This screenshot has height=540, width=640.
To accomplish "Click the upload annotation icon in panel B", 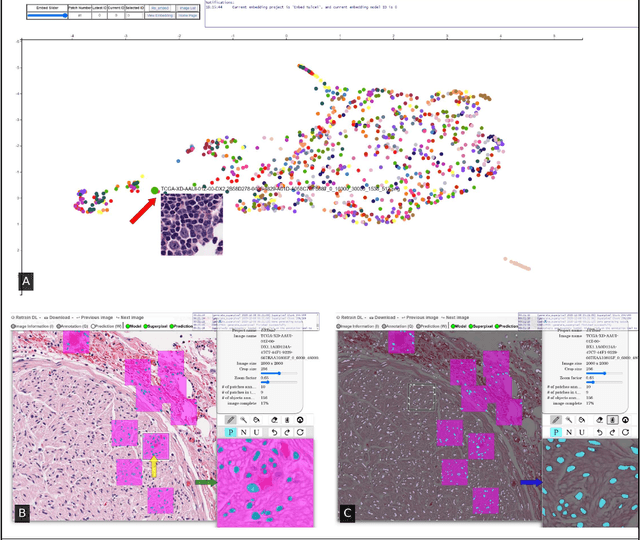I will point(300,420).
